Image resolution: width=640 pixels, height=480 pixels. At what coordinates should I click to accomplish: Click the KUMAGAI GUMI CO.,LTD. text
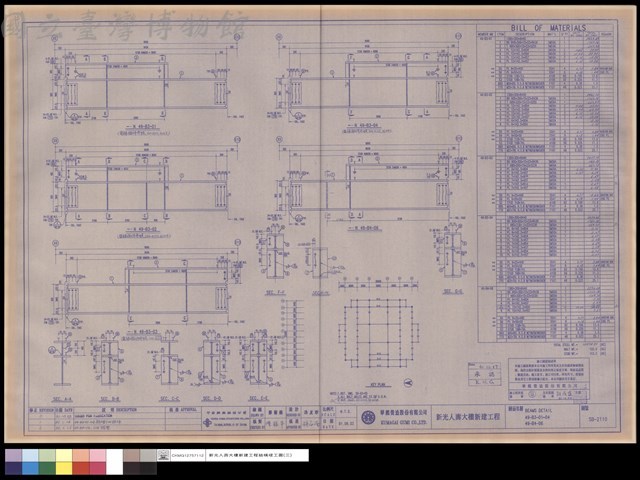[x=404, y=422]
